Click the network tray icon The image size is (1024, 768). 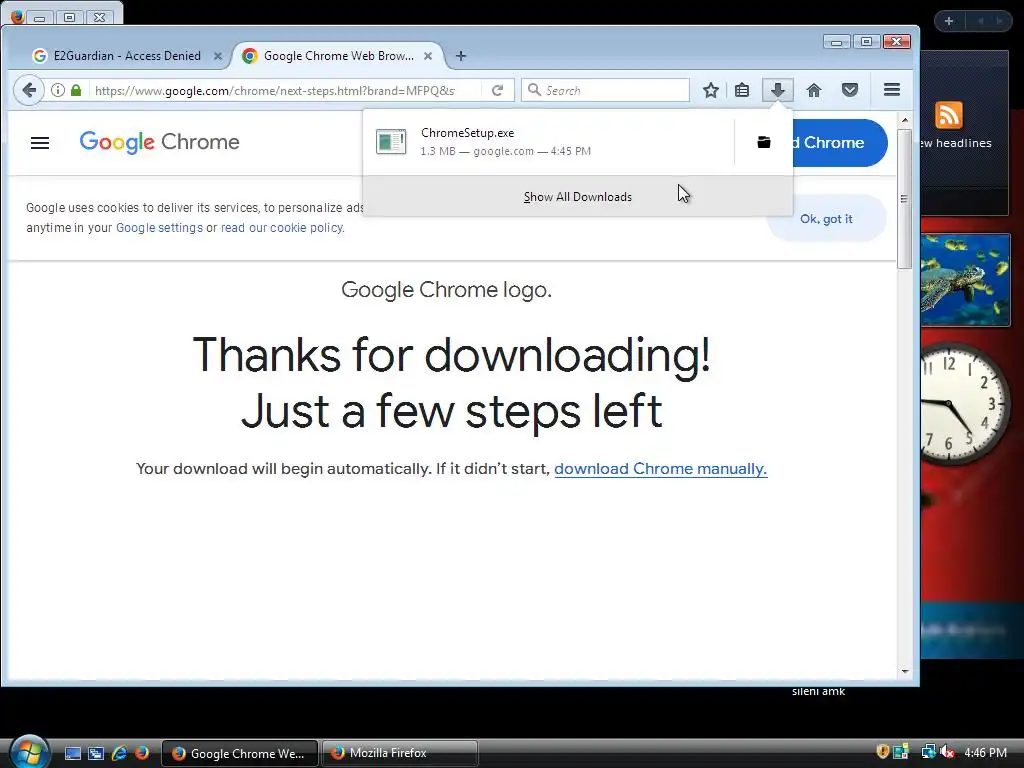tap(927, 752)
